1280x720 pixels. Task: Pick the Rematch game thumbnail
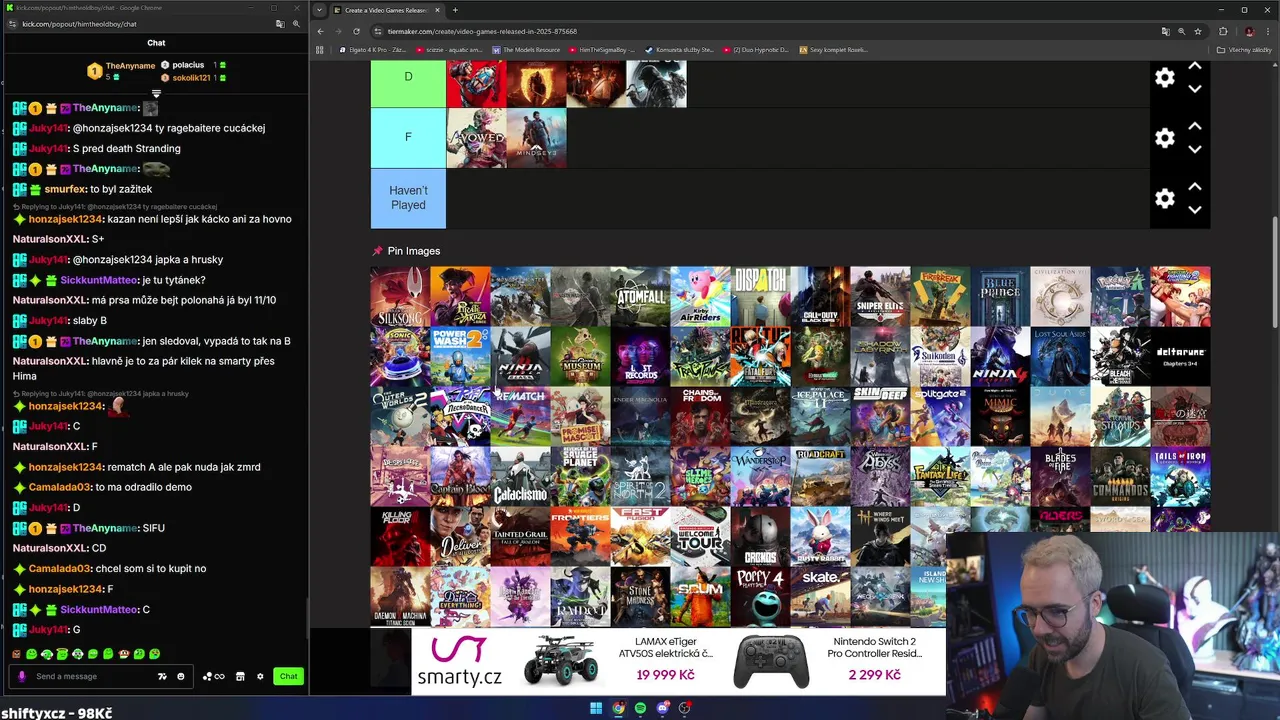point(520,416)
